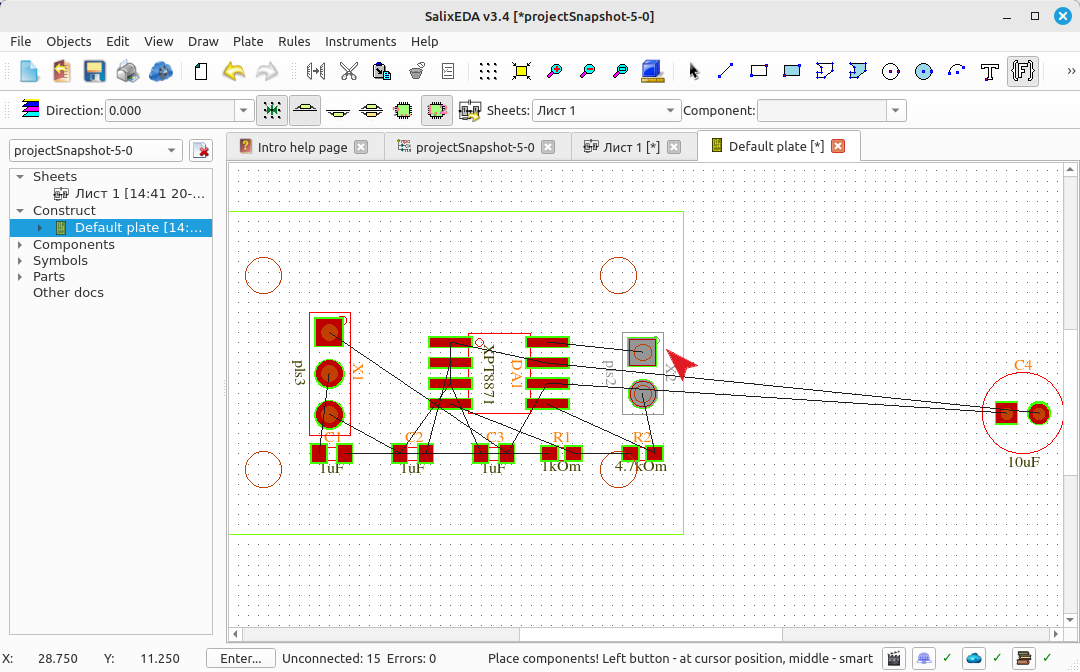
Task: Click the stacked books library status button
Action: (1024, 658)
